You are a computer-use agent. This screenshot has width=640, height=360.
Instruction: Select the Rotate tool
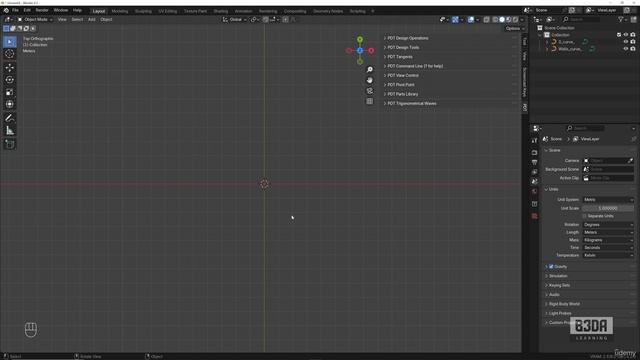tap(10, 80)
